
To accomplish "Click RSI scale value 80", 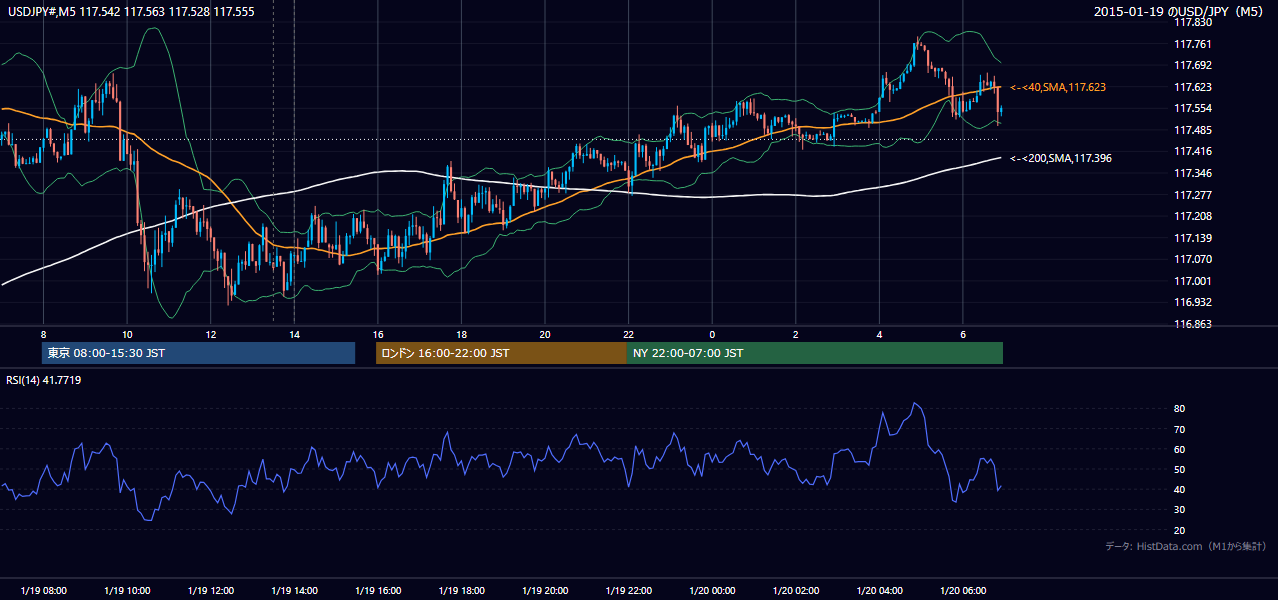I will [x=1179, y=409].
